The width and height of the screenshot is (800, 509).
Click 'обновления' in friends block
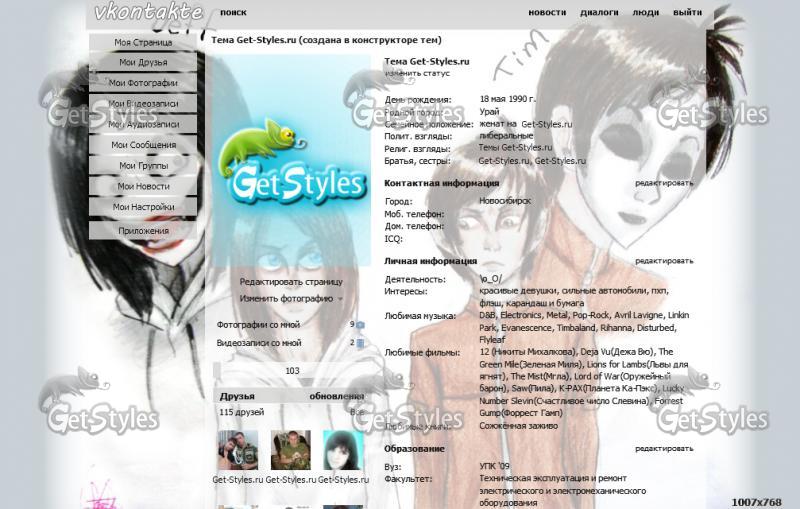[337, 396]
